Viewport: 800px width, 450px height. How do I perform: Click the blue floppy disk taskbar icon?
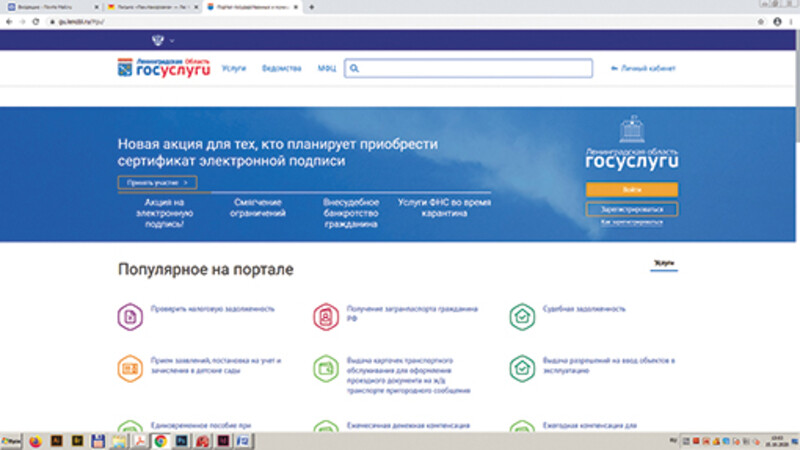98,441
